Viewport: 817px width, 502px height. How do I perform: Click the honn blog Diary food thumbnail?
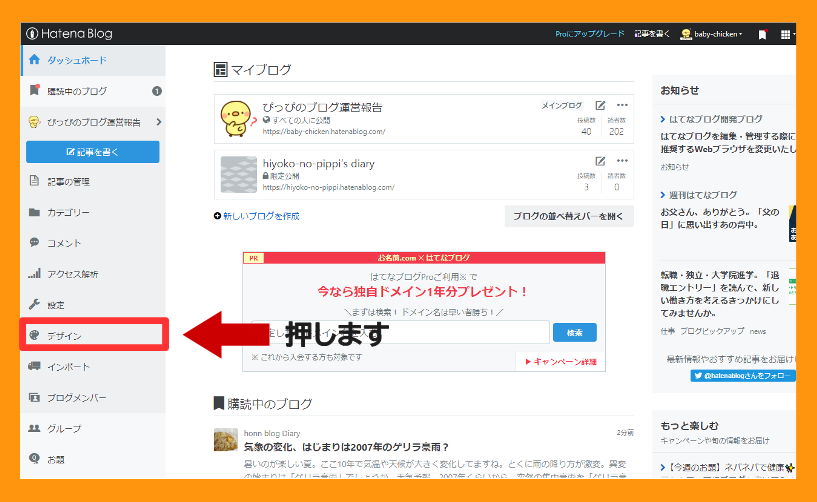[x=226, y=439]
